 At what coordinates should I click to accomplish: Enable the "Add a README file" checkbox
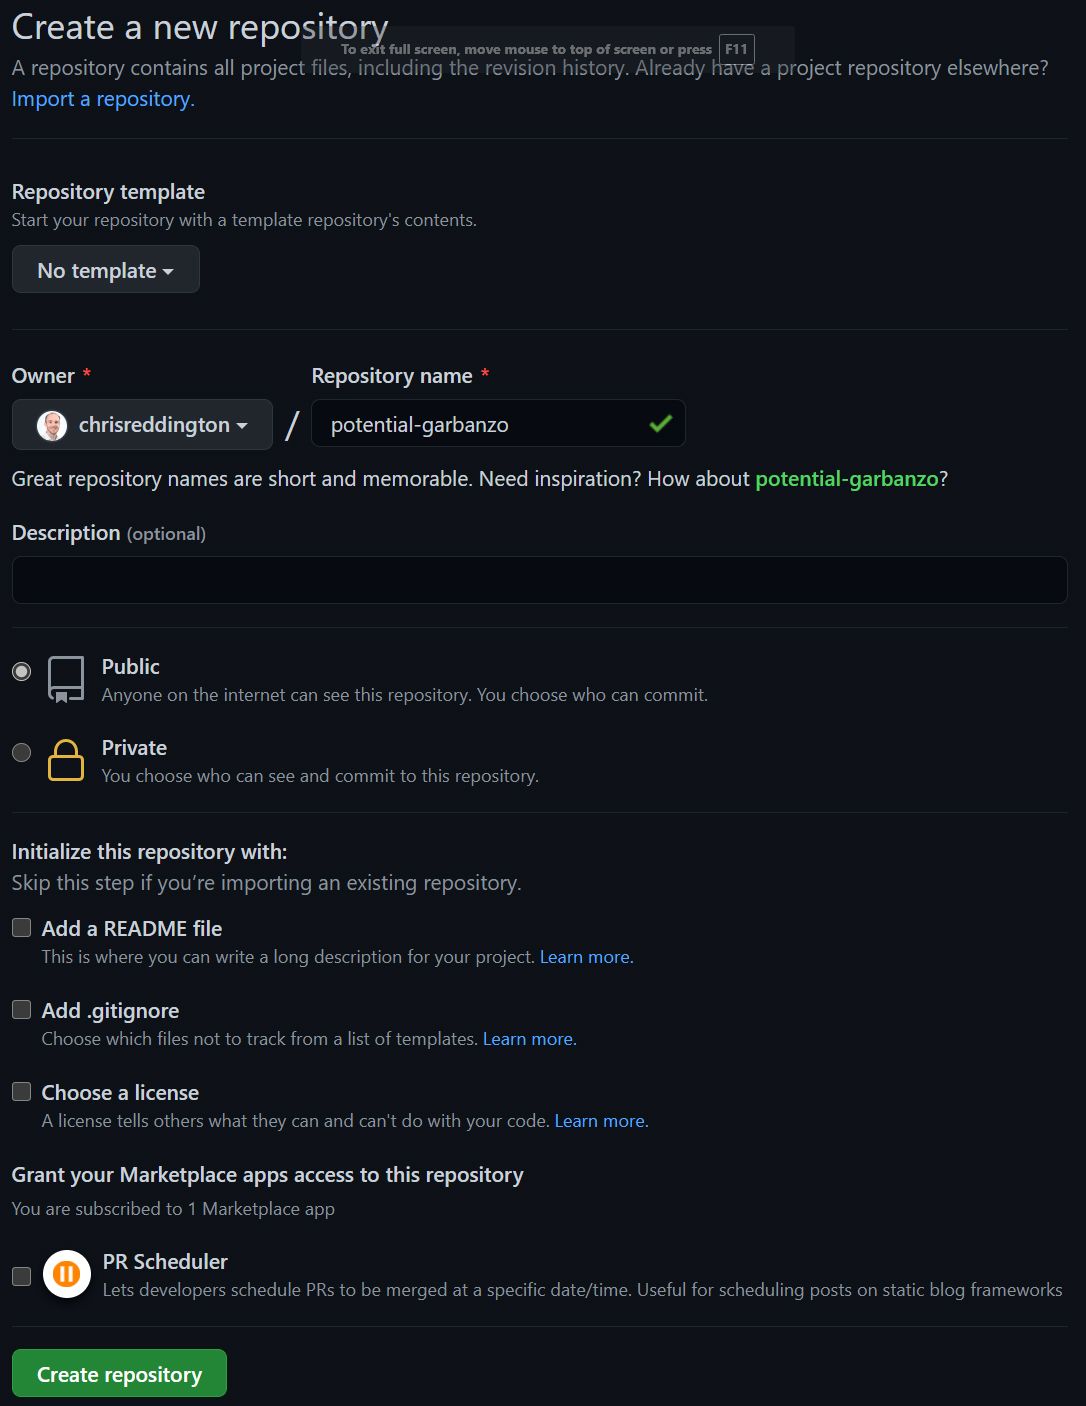point(21,927)
